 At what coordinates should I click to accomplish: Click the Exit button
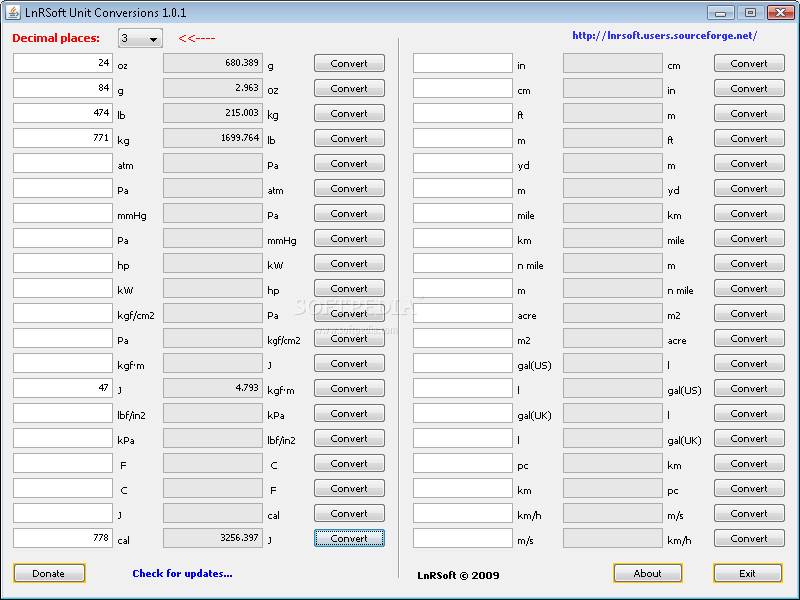click(747, 573)
